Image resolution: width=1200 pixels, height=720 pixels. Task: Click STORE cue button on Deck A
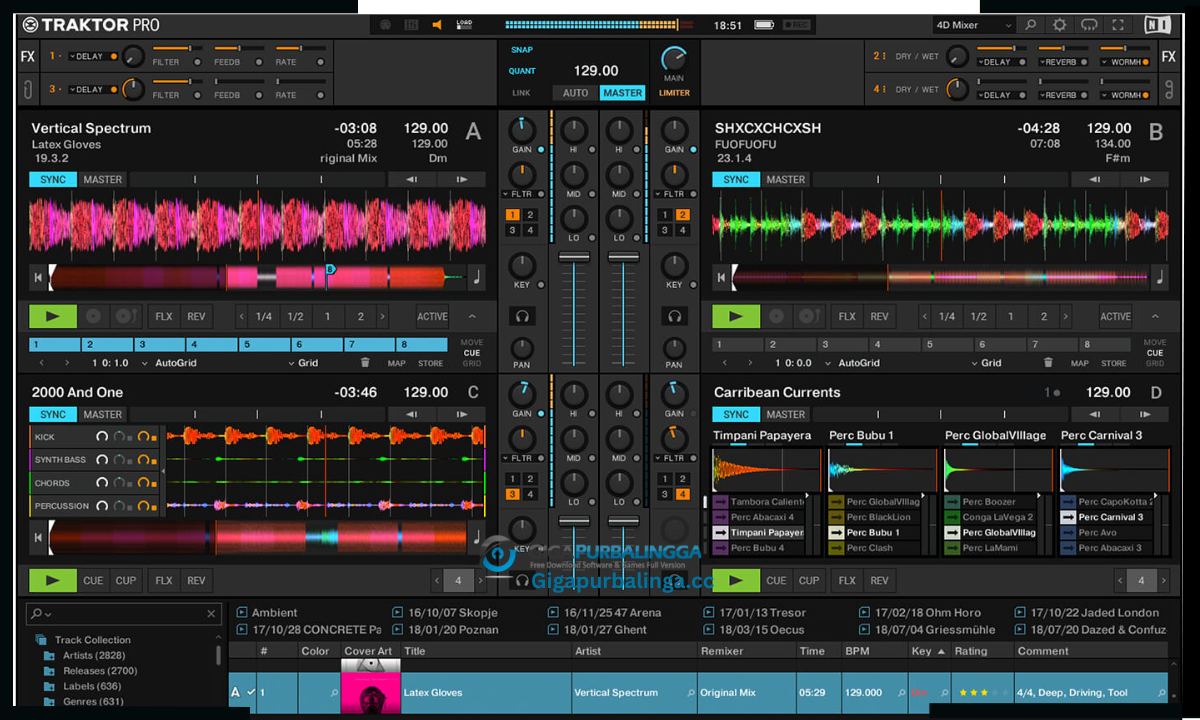[x=431, y=363]
